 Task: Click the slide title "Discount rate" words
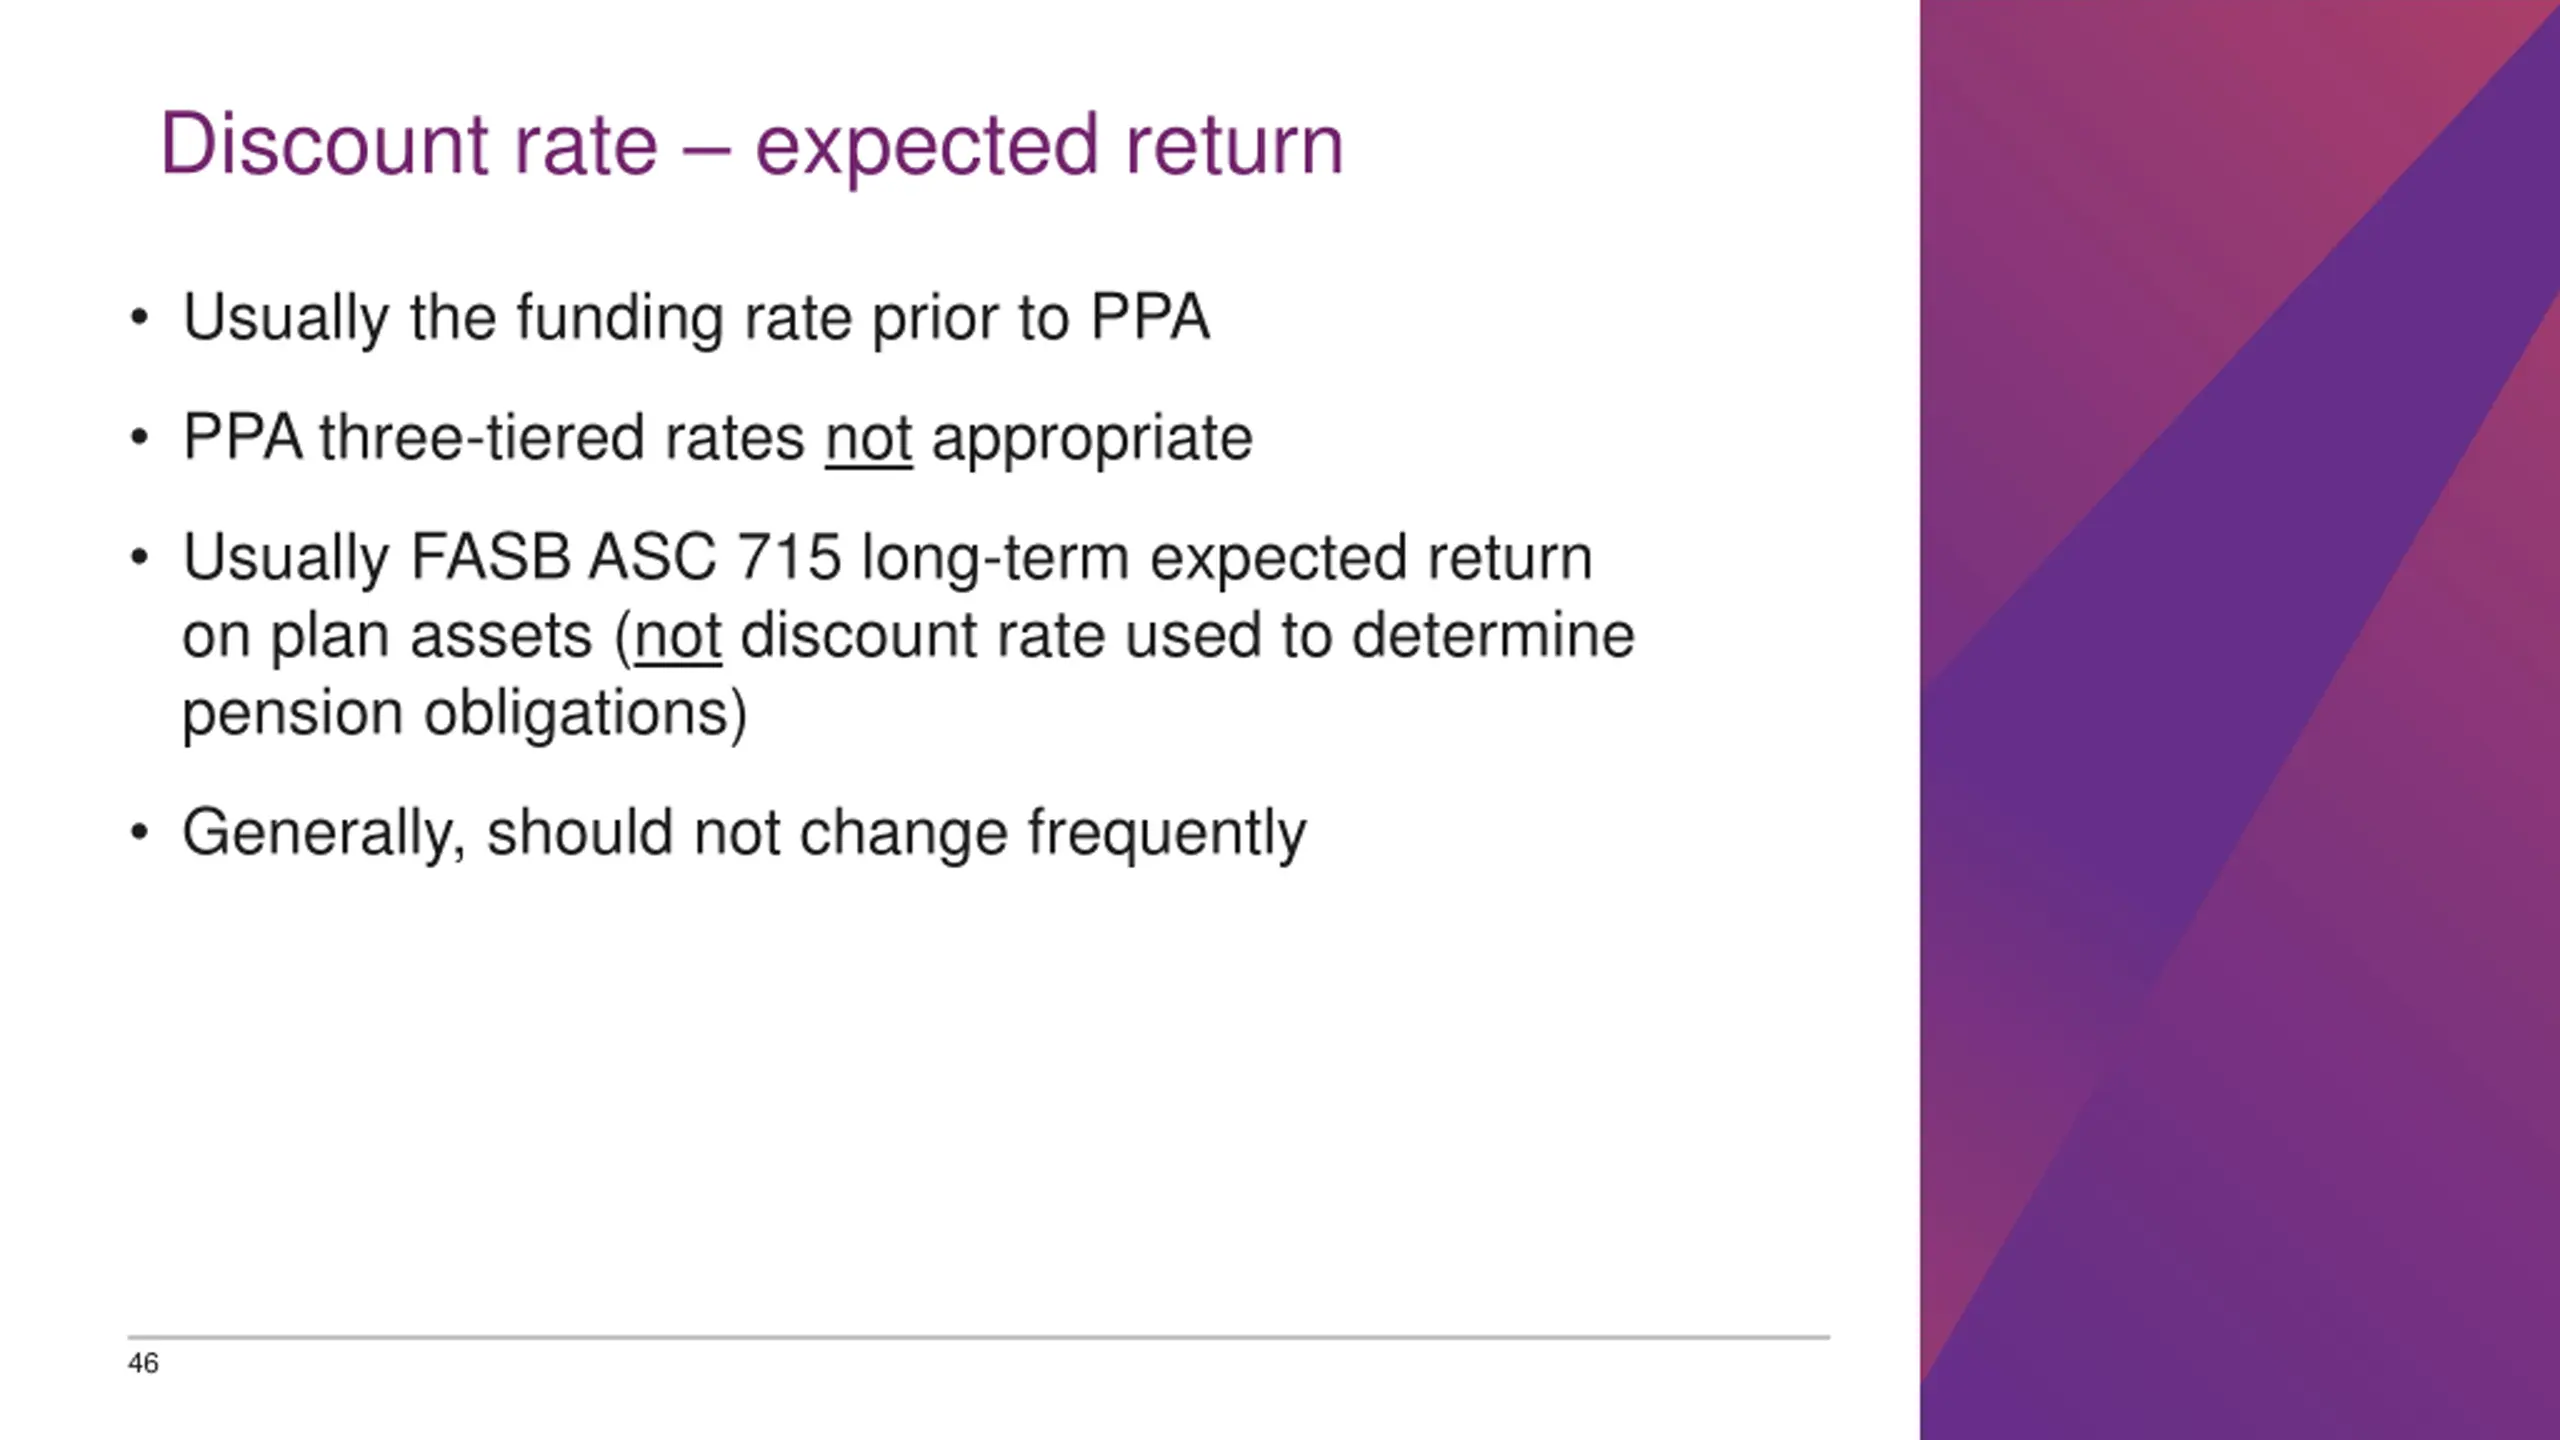[x=408, y=145]
